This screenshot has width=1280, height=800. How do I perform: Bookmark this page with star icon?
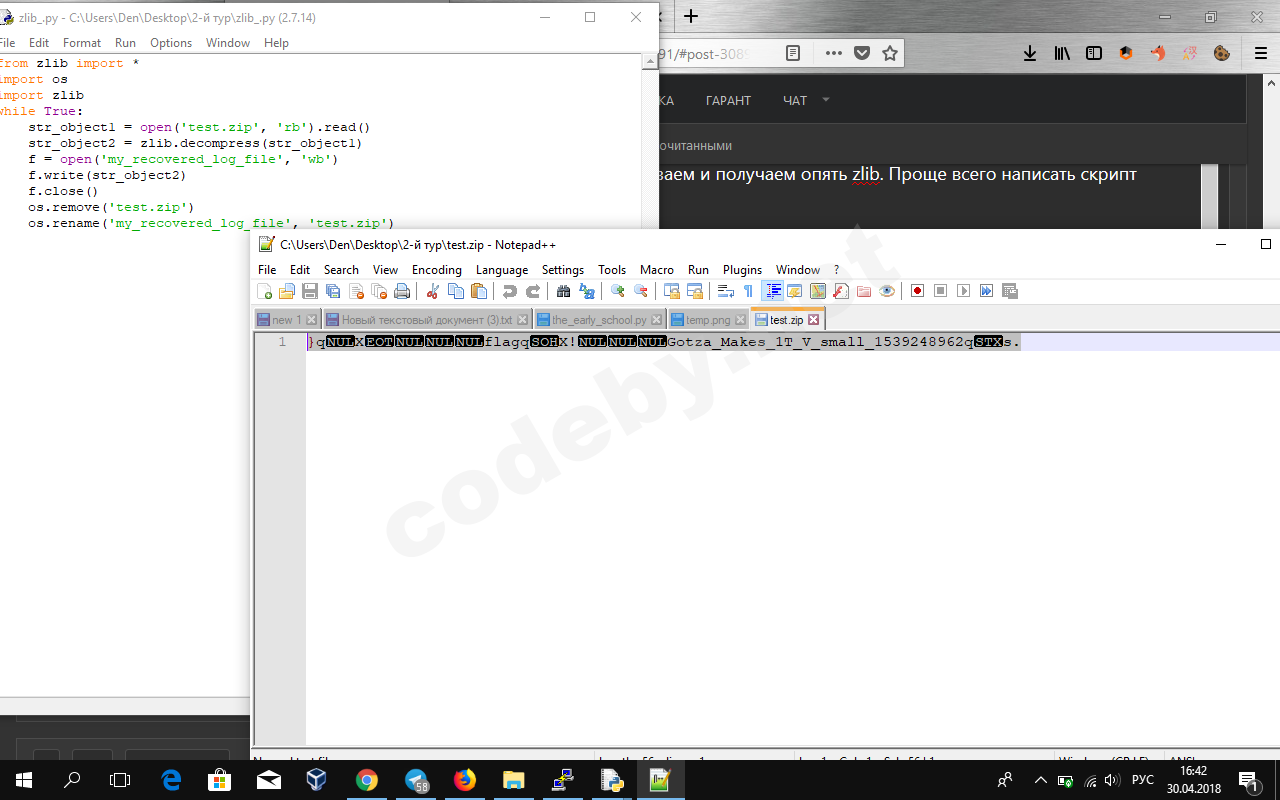[890, 53]
